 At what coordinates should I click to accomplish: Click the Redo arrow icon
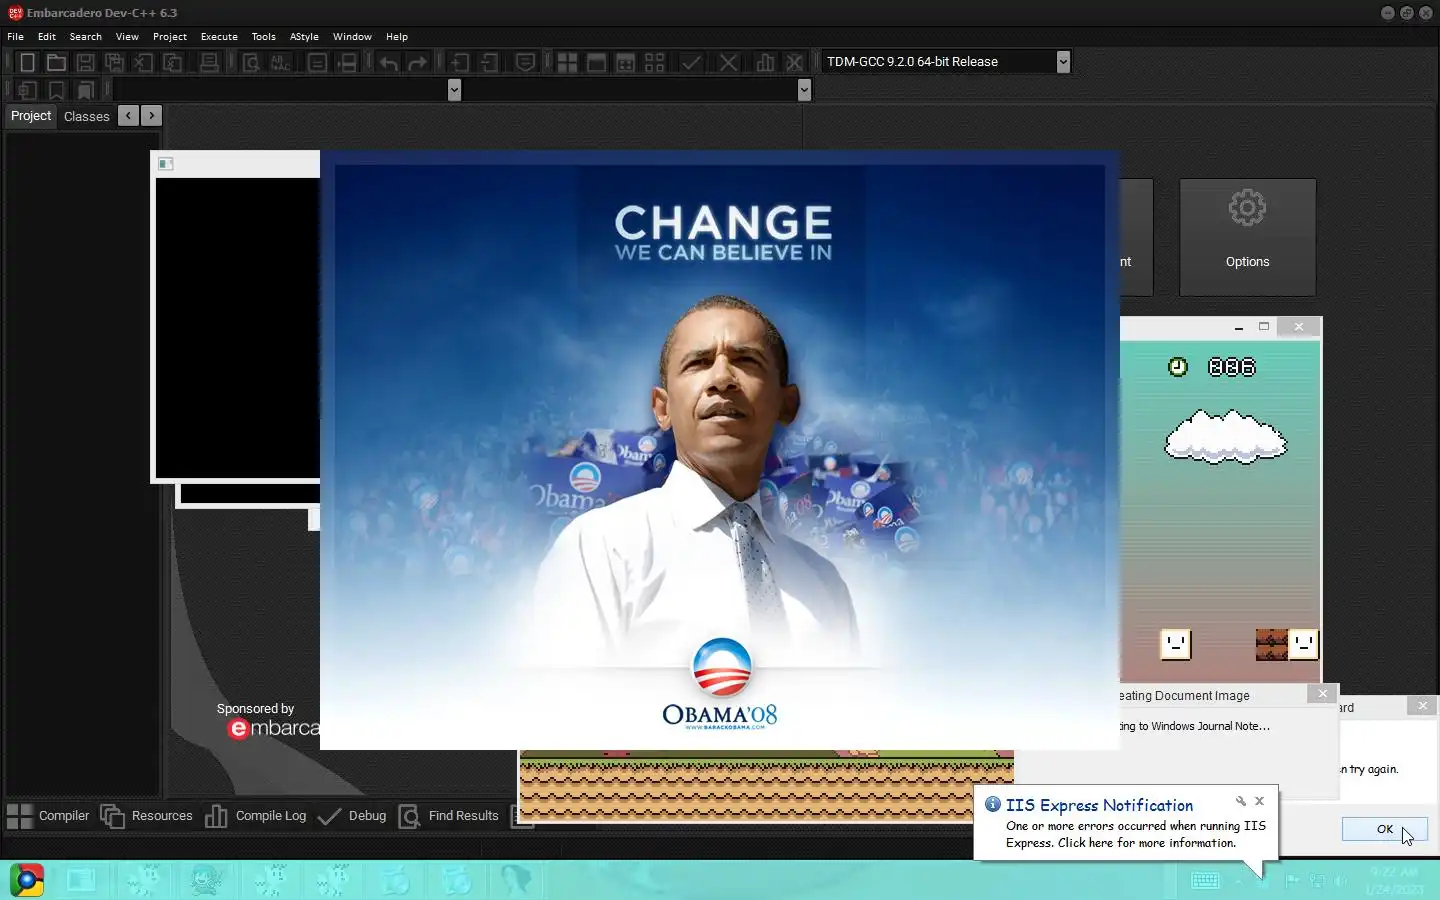(x=418, y=62)
